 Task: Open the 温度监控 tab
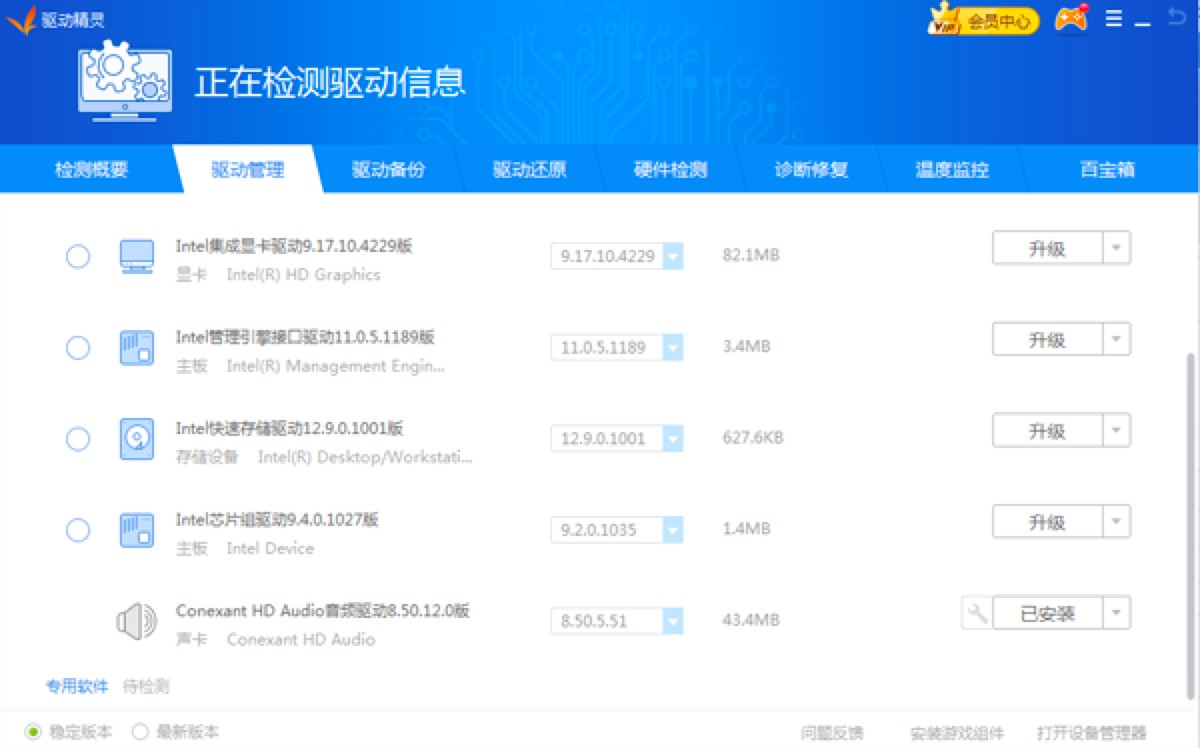tap(952, 169)
